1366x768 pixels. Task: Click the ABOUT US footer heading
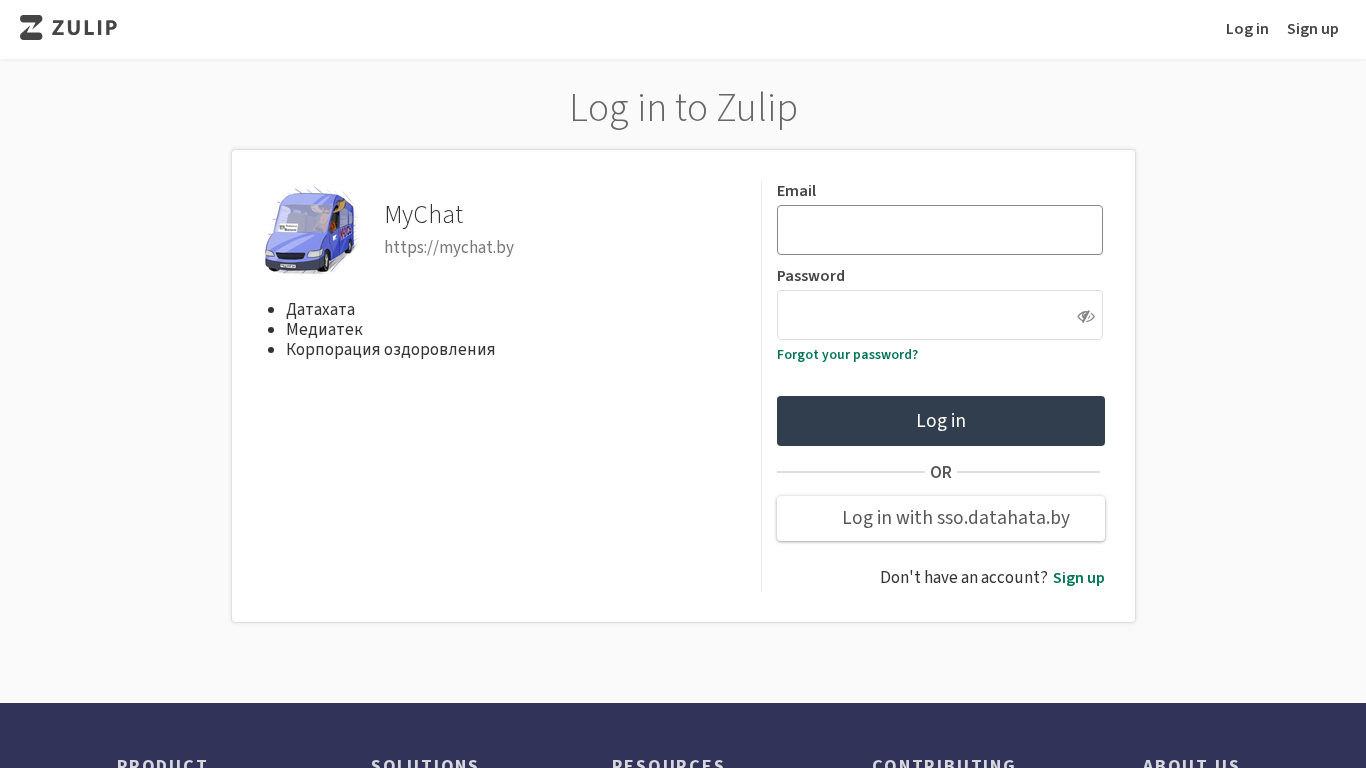tap(1191, 763)
